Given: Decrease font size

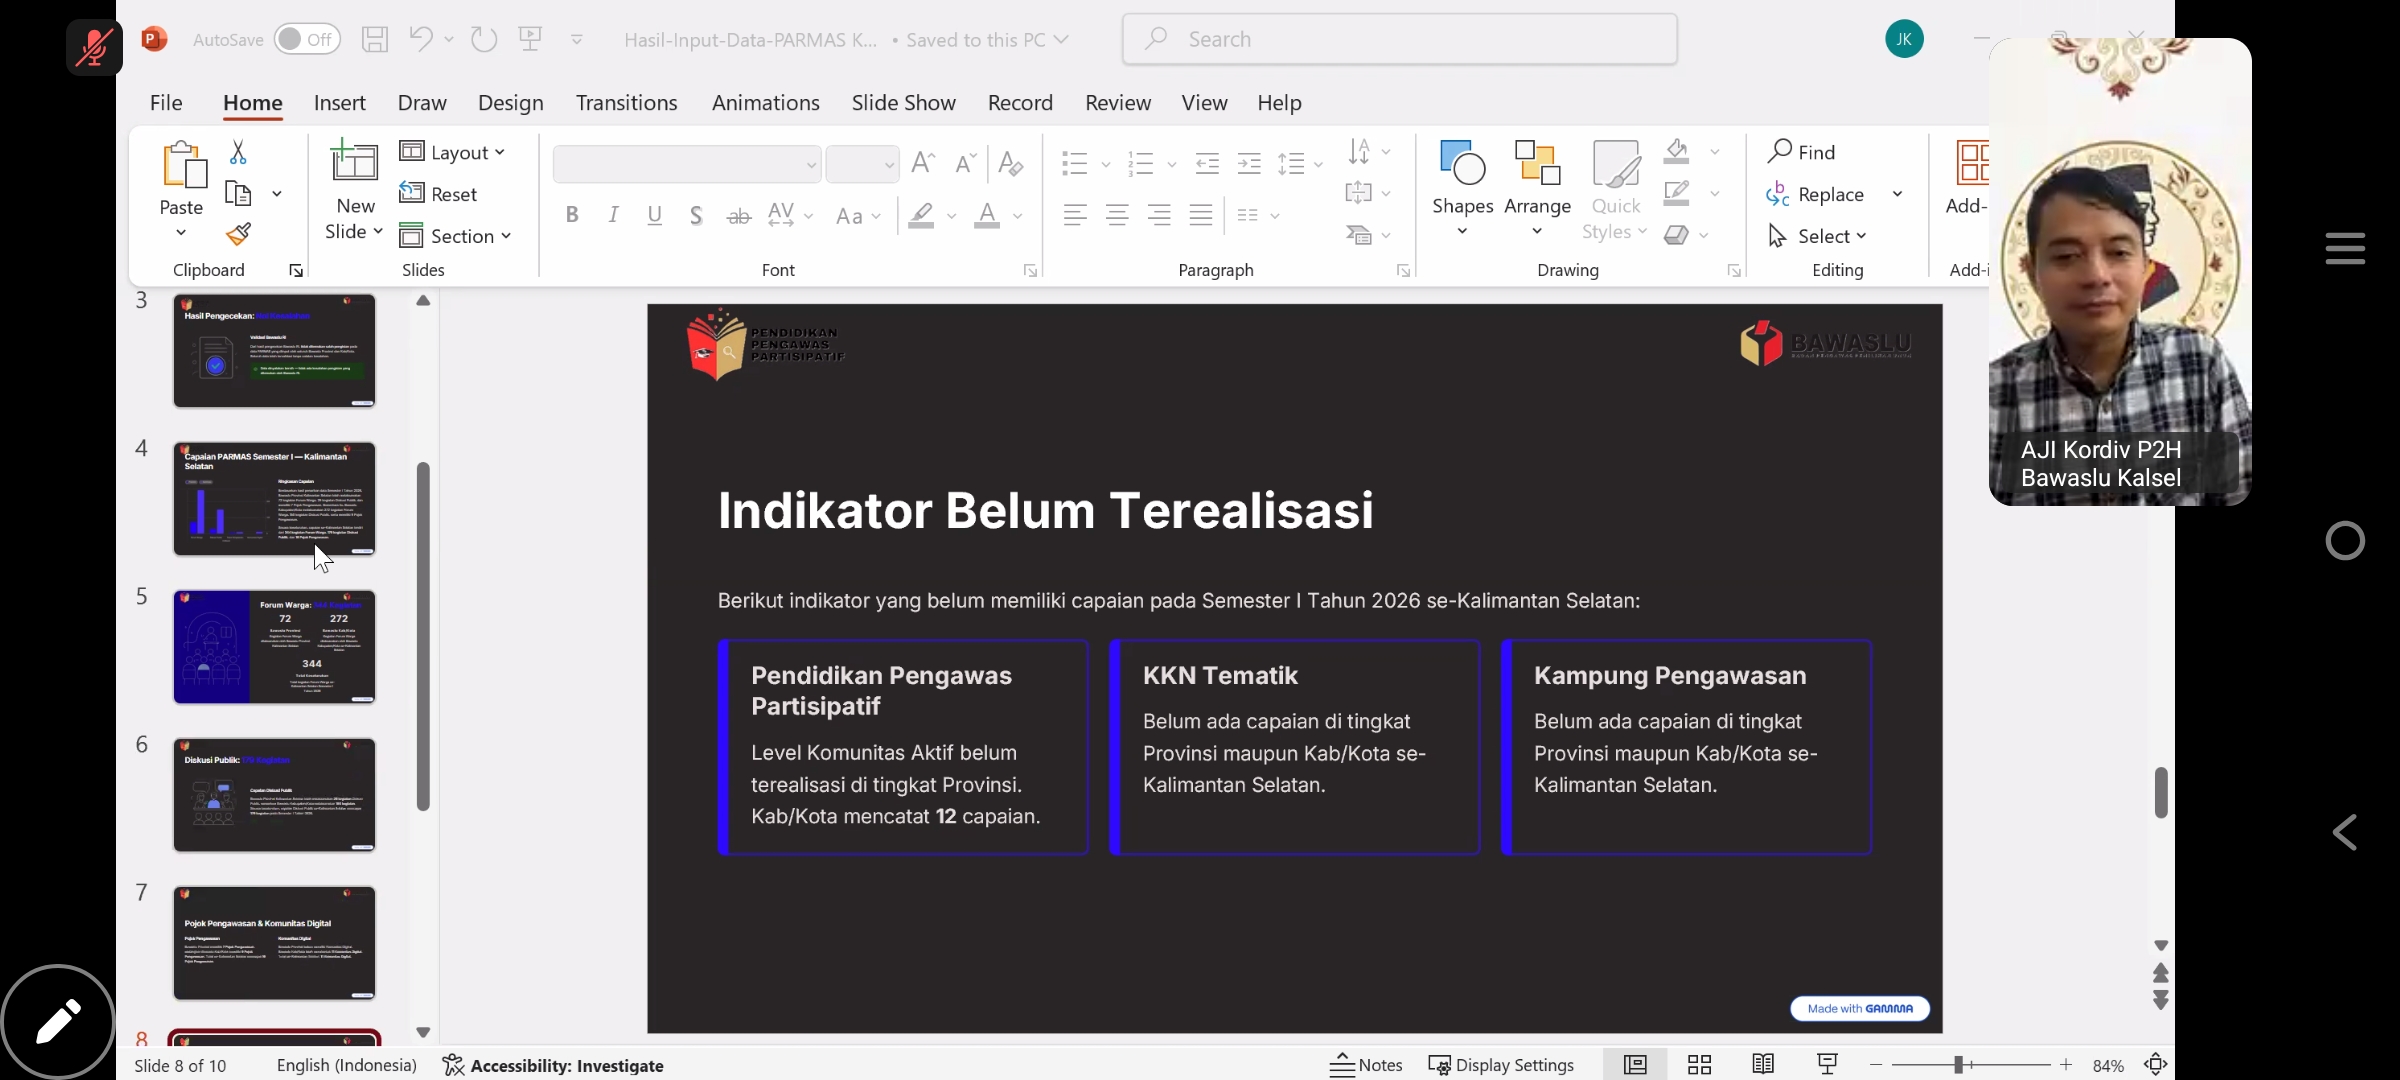Looking at the screenshot, I should click(x=965, y=163).
